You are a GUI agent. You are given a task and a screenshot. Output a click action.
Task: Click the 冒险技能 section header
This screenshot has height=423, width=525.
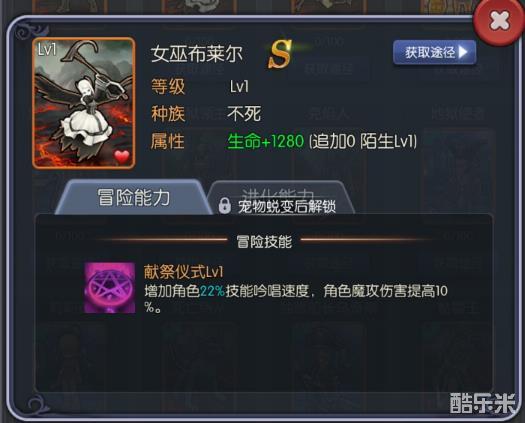tap(264, 241)
